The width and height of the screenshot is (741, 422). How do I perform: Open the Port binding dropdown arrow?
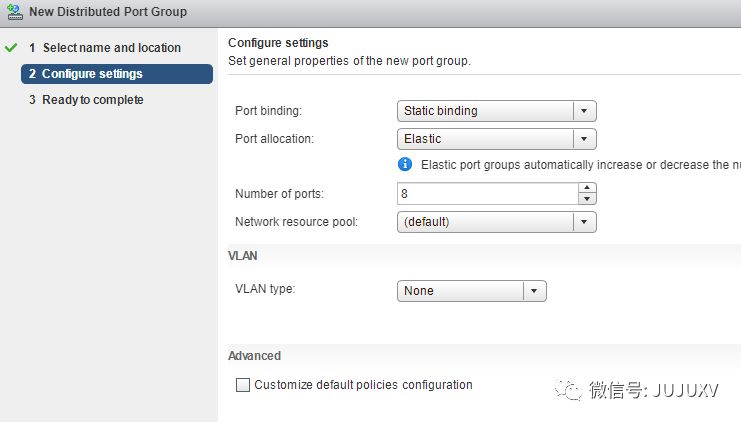pos(585,111)
